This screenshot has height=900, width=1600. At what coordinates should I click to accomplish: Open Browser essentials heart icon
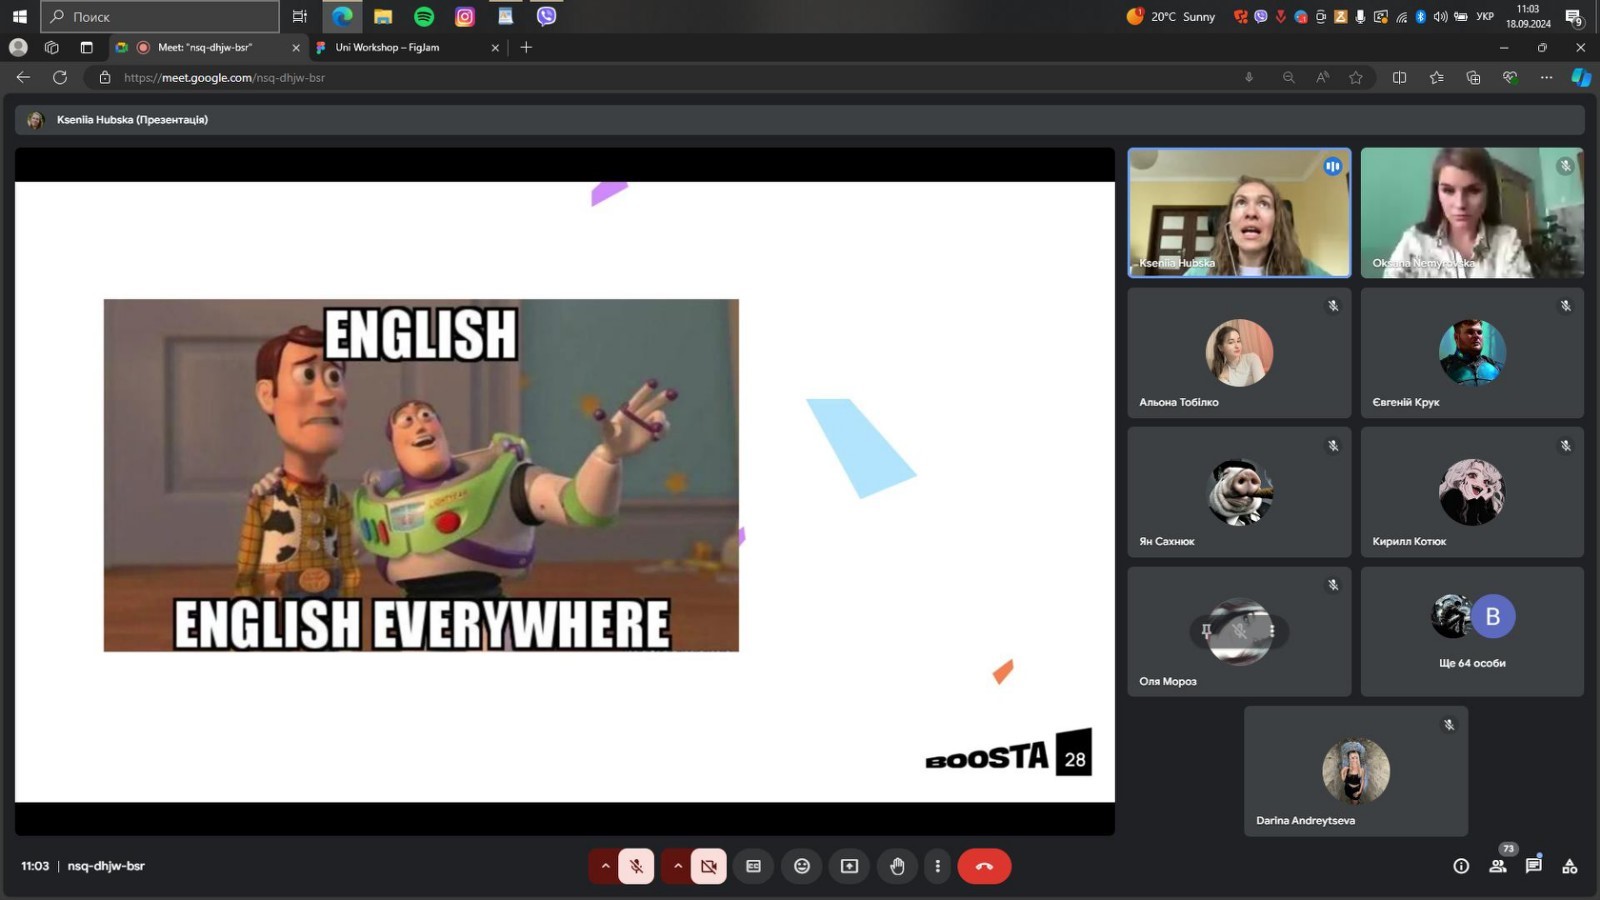(x=1510, y=77)
